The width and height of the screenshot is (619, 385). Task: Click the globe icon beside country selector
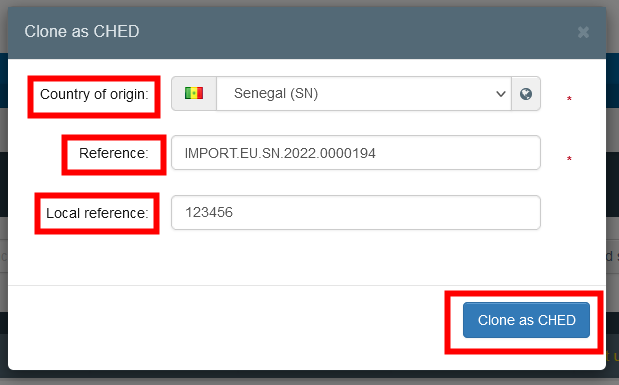[x=526, y=94]
